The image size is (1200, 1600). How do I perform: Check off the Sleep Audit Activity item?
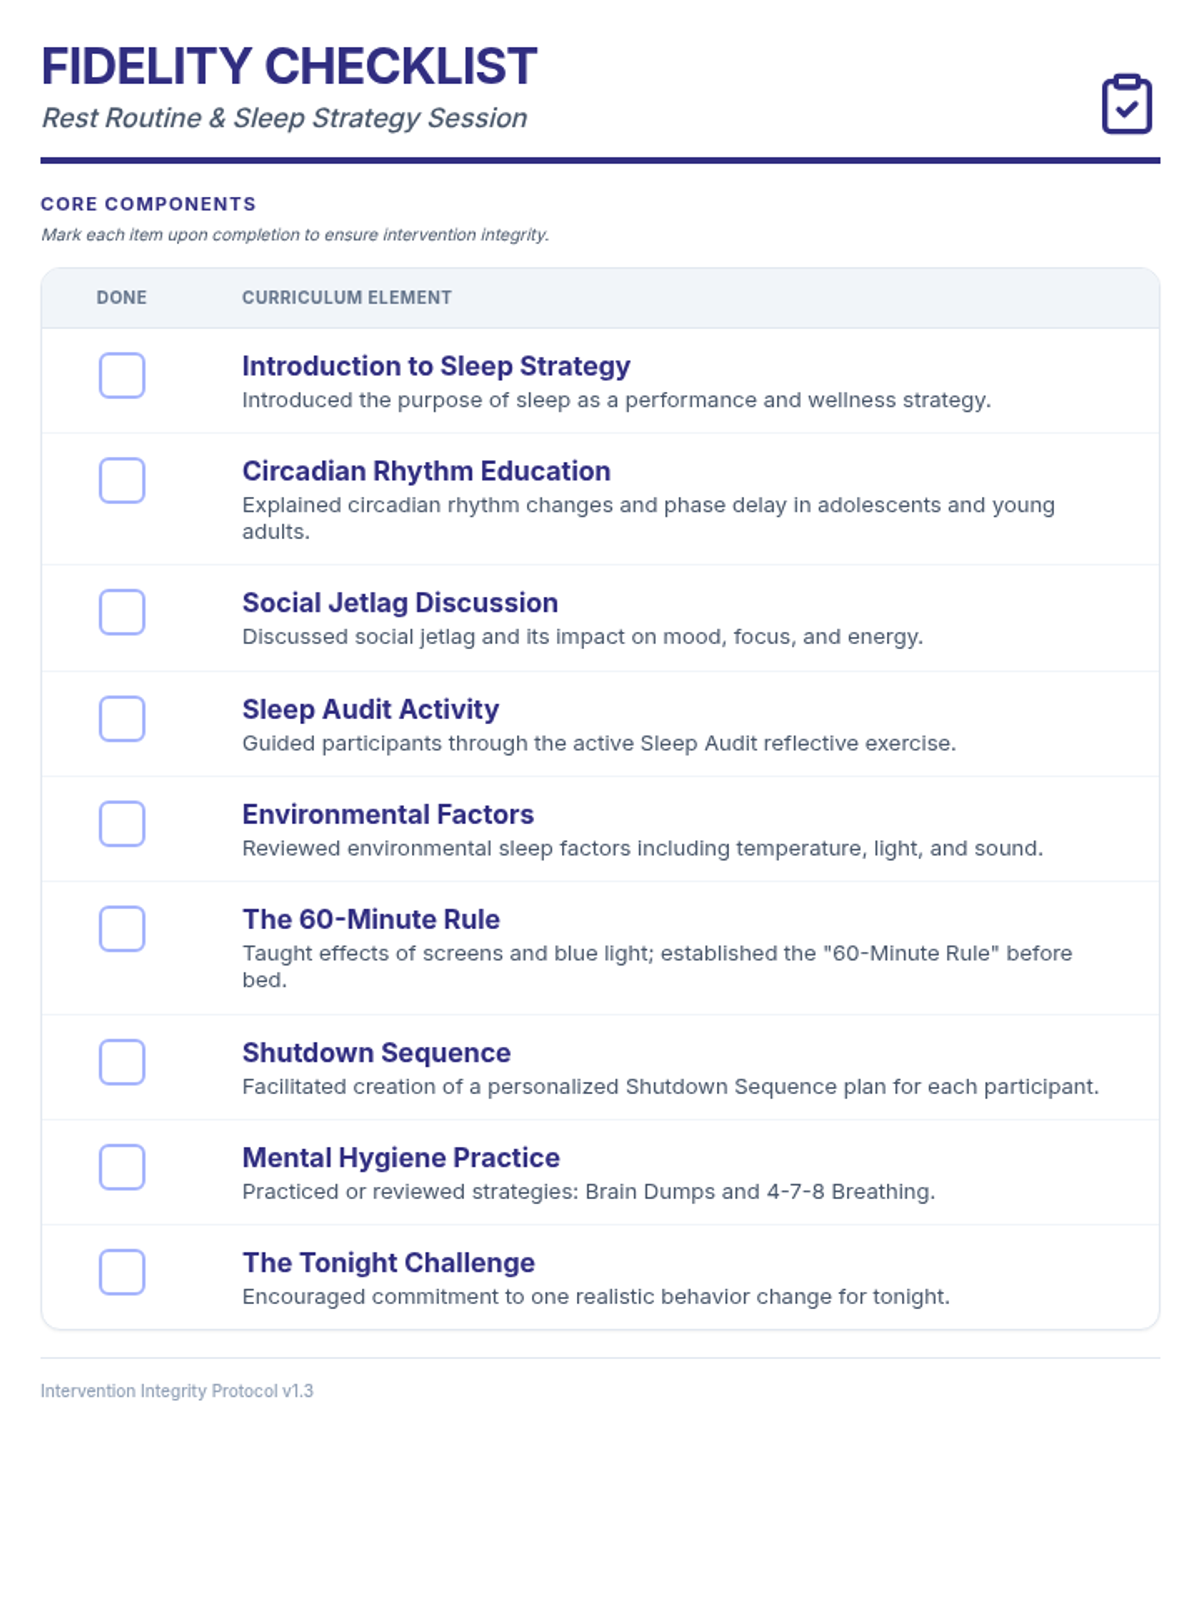point(122,718)
